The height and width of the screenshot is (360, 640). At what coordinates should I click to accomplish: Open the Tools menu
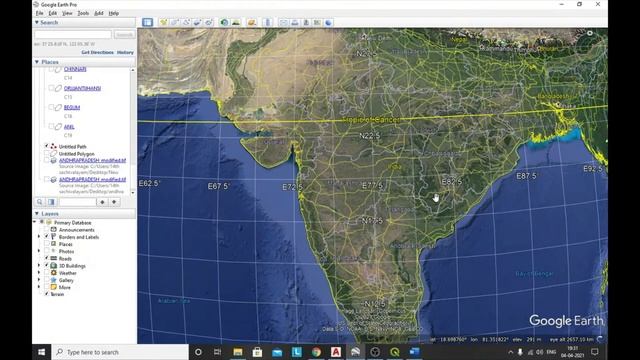pos(83,13)
